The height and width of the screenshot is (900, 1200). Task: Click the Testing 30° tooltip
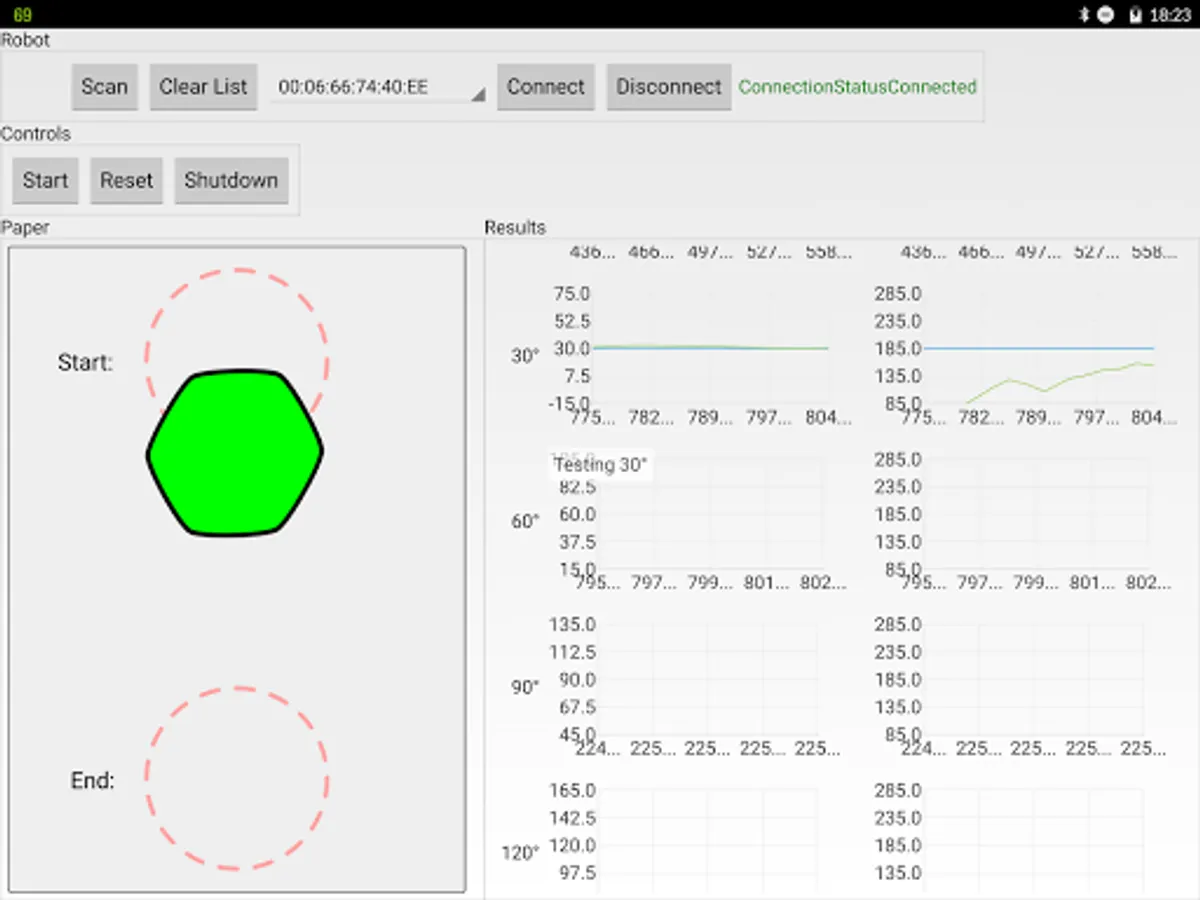coord(601,466)
